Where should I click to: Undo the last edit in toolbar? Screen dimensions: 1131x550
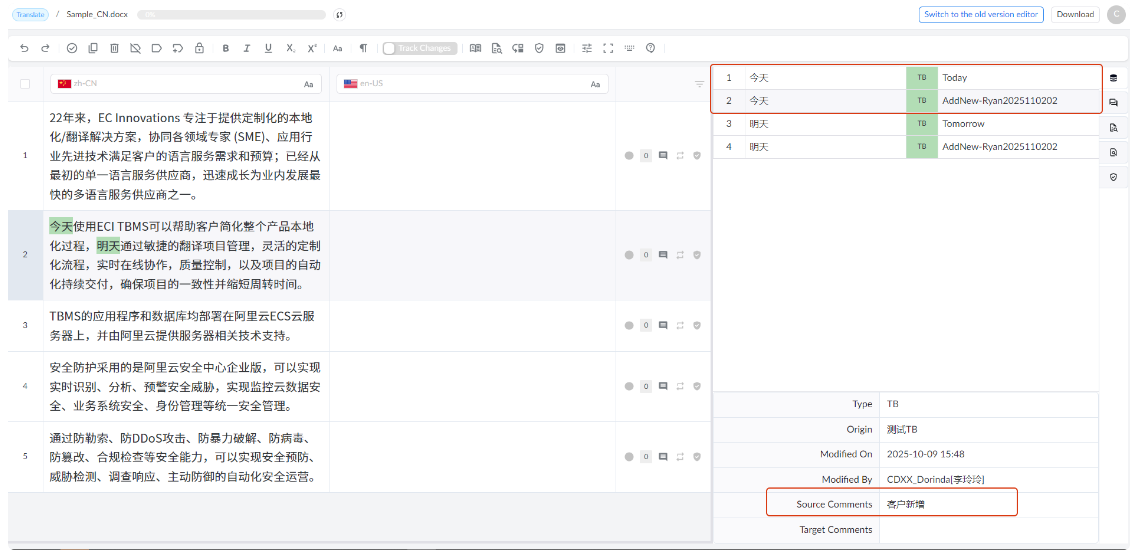[25, 48]
